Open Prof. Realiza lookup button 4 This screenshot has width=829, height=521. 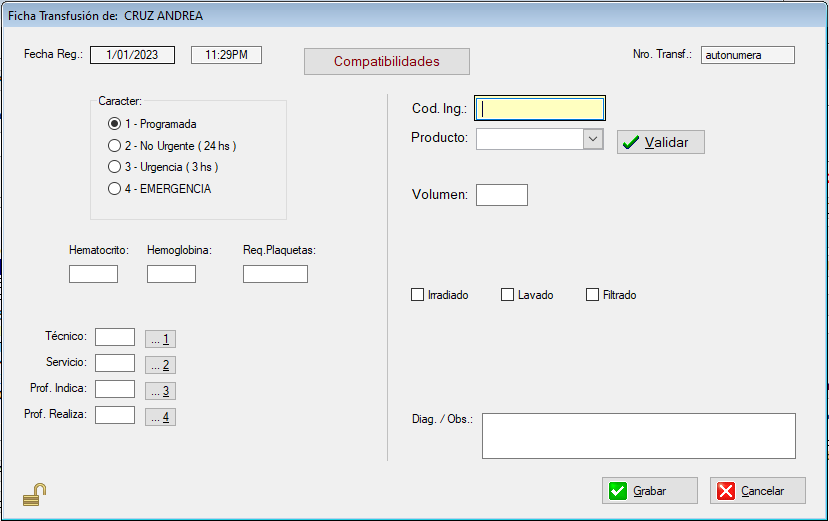tap(160, 416)
